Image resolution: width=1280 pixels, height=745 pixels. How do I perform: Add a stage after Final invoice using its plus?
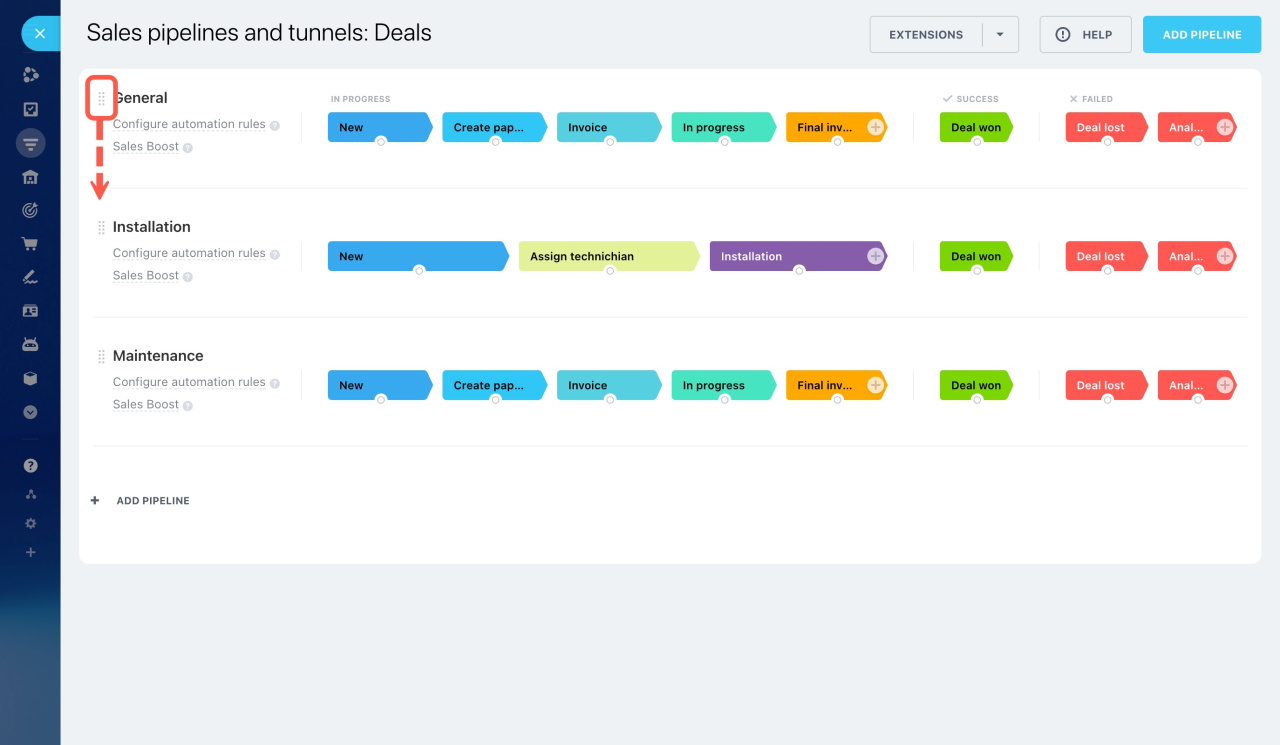click(877, 127)
